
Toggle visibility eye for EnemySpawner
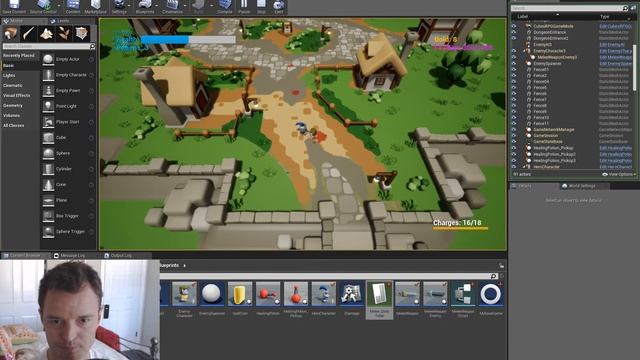pos(514,64)
